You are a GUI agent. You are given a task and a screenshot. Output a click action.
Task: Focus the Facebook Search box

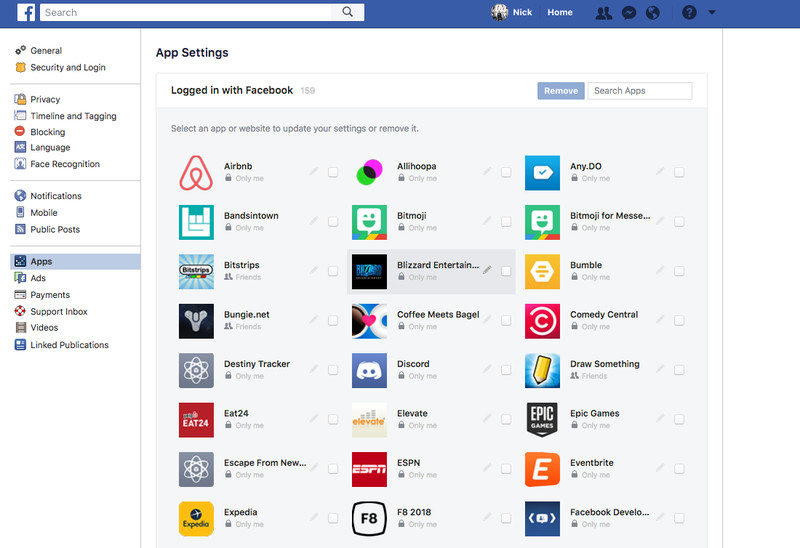(186, 12)
